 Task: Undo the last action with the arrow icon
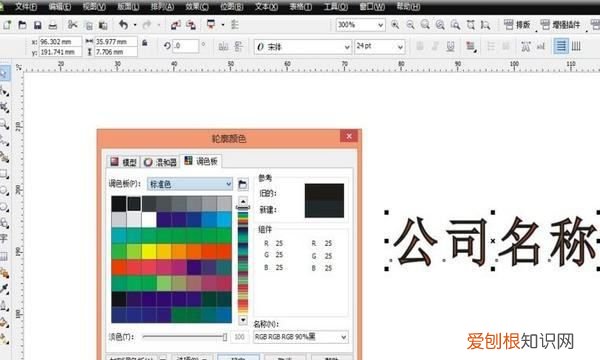pyautogui.click(x=123, y=25)
